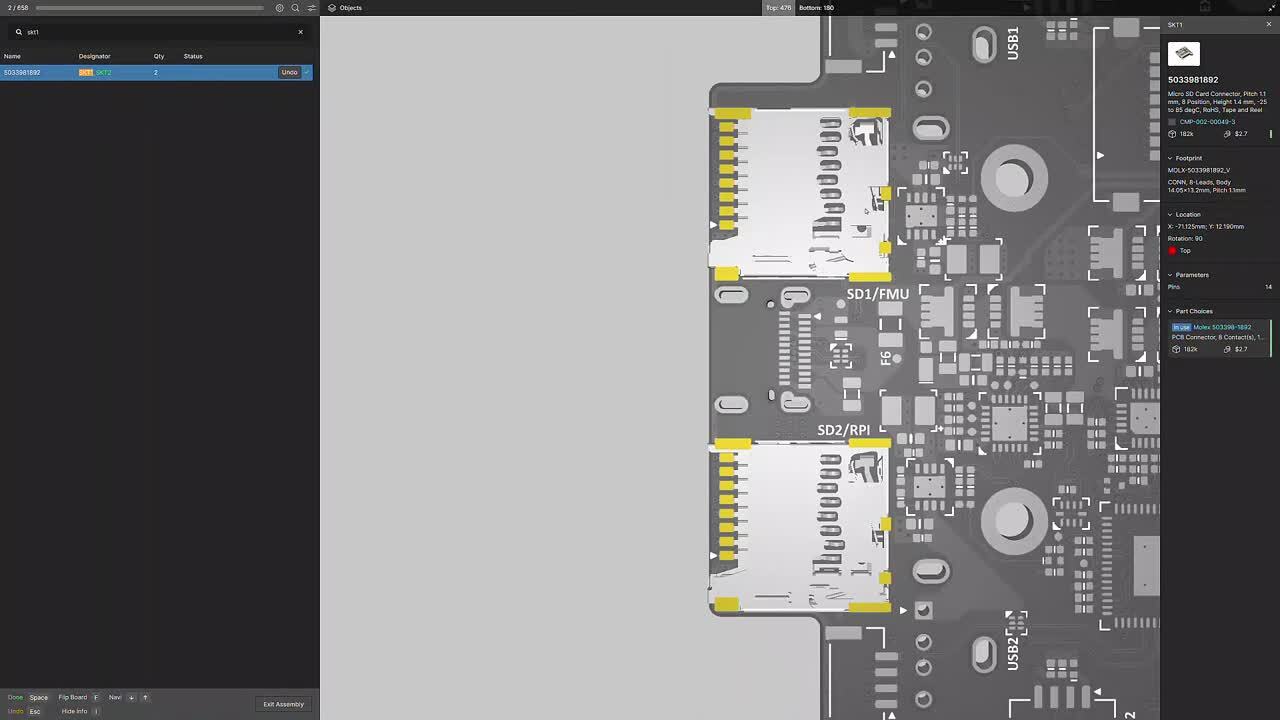The width and height of the screenshot is (1280, 720).
Task: Click the magnifier icon beside the progress bar
Action: click(x=295, y=8)
